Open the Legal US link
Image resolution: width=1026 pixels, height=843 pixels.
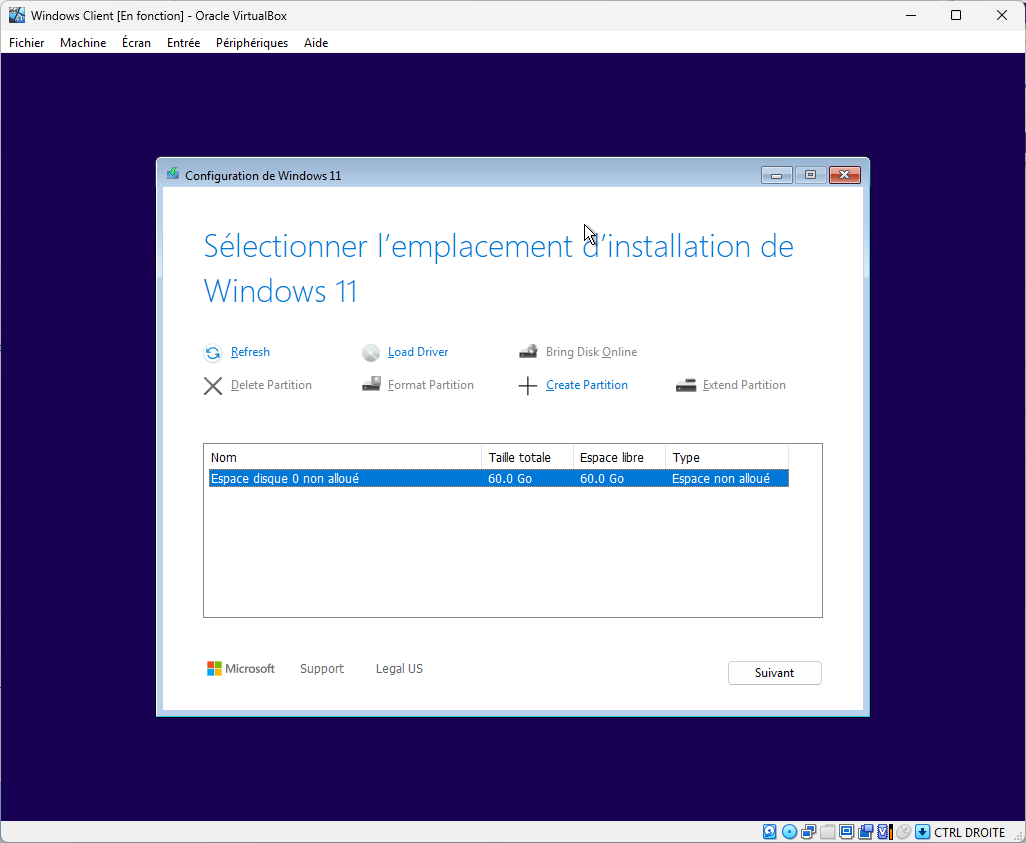(399, 669)
